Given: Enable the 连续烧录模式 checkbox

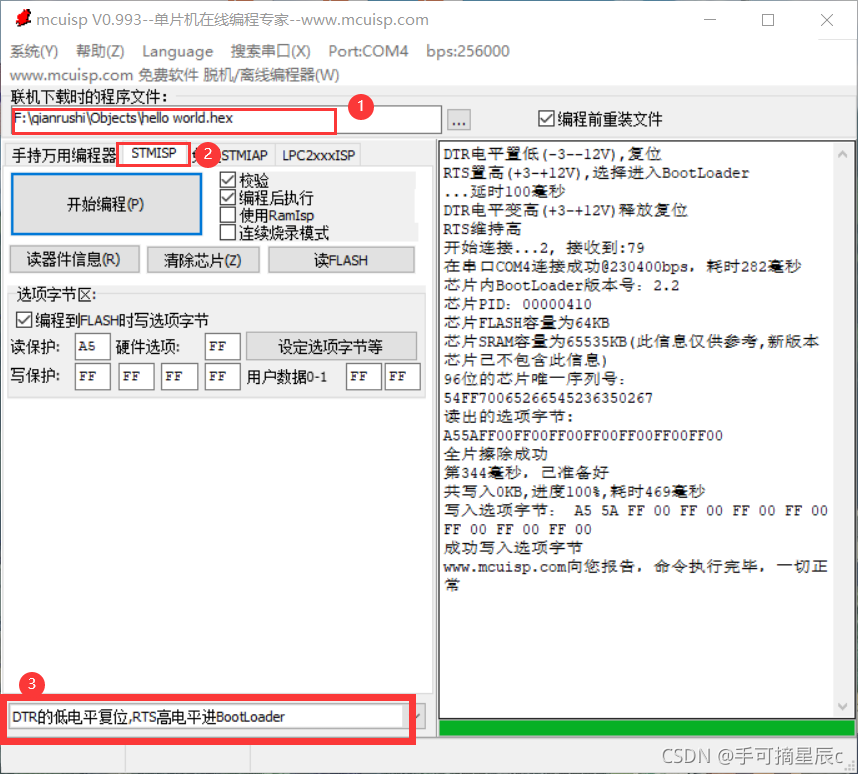Looking at the screenshot, I should point(274,233).
